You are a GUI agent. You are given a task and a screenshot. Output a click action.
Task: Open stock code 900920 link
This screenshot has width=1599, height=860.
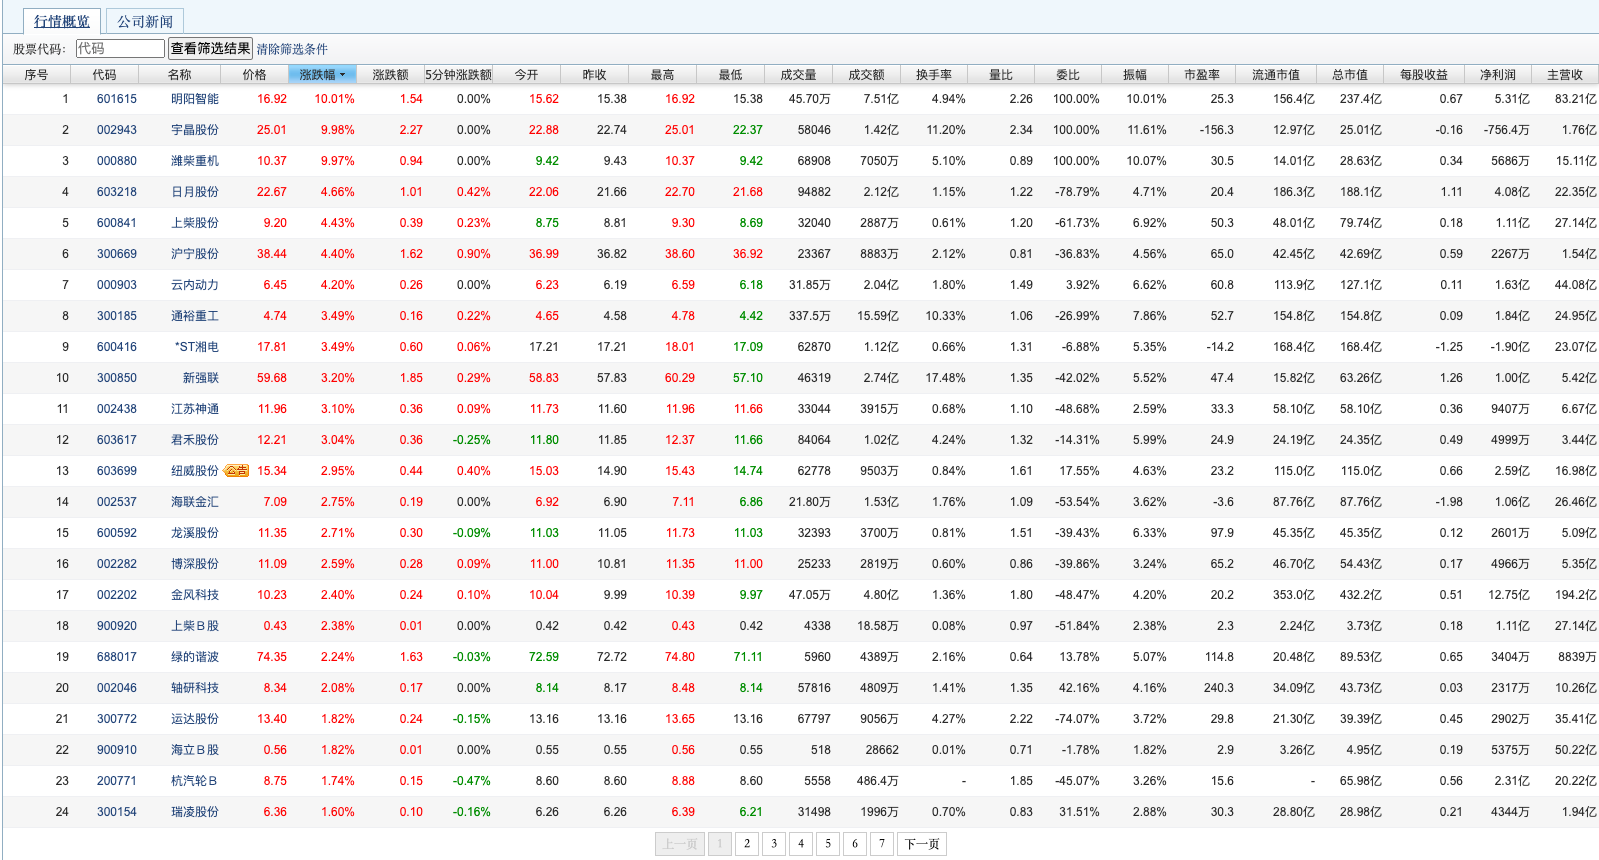point(117,626)
